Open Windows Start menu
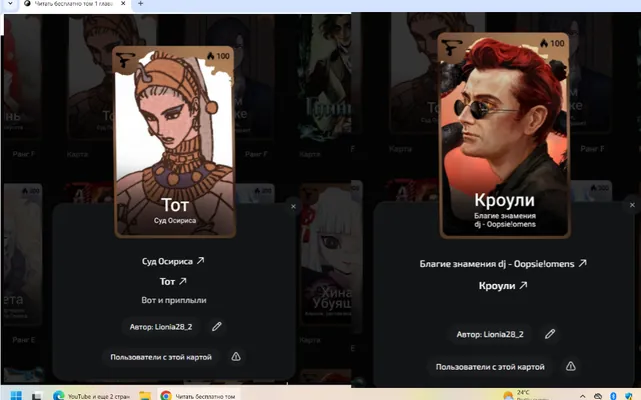Image resolution: width=641 pixels, height=400 pixels. (x=16, y=395)
